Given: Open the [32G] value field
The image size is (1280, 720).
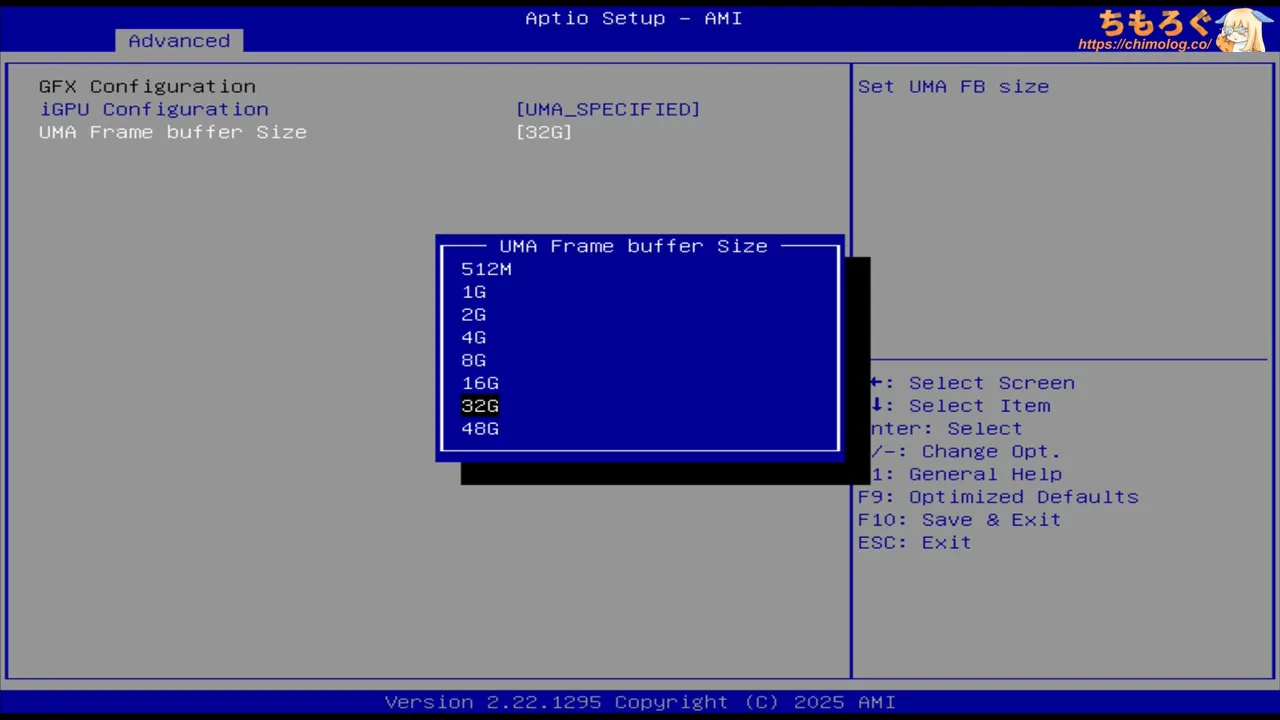Looking at the screenshot, I should [x=544, y=132].
